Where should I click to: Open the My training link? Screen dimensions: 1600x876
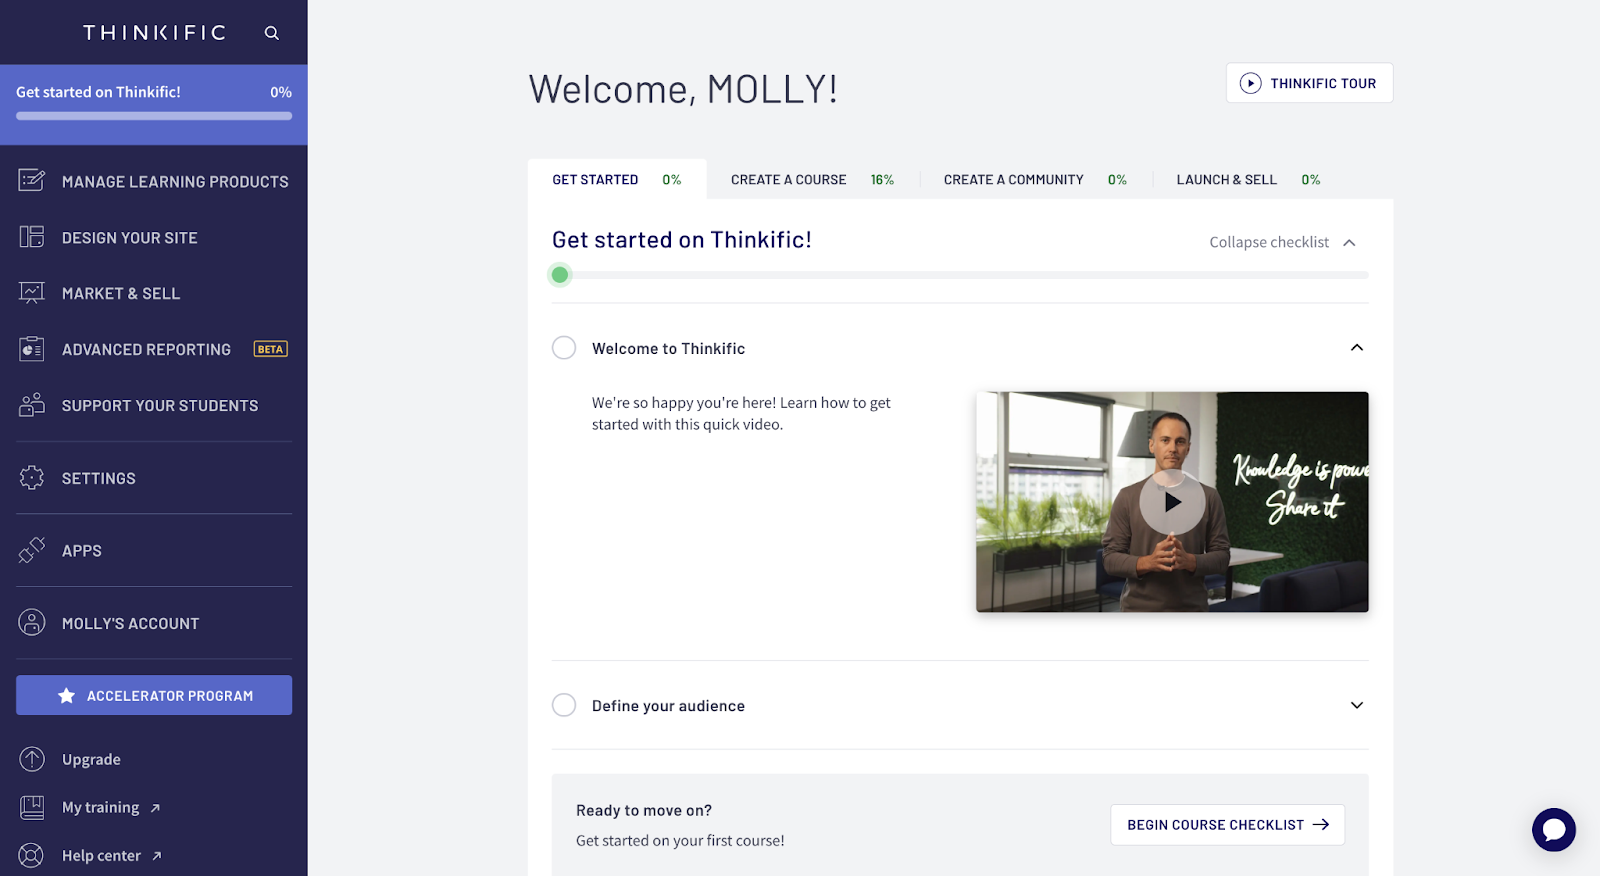pyautogui.click(x=101, y=807)
